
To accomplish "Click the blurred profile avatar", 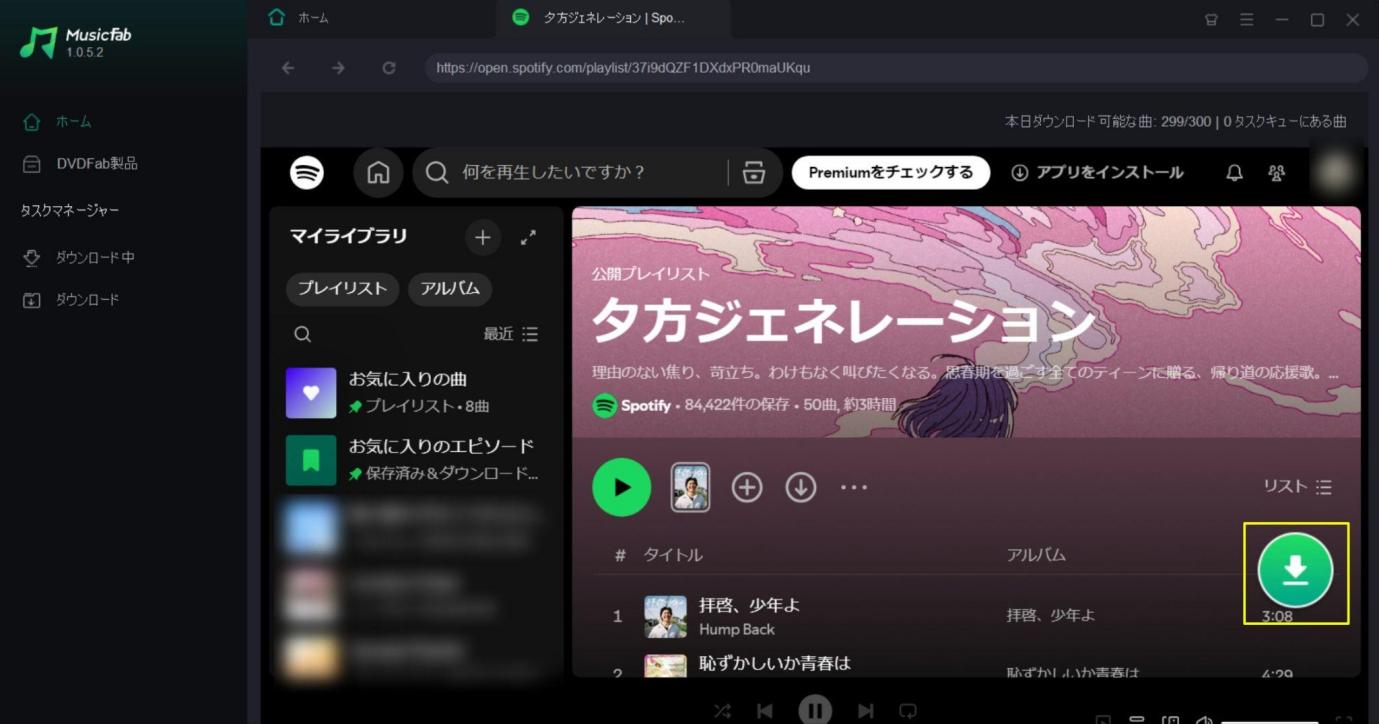I will point(1333,172).
